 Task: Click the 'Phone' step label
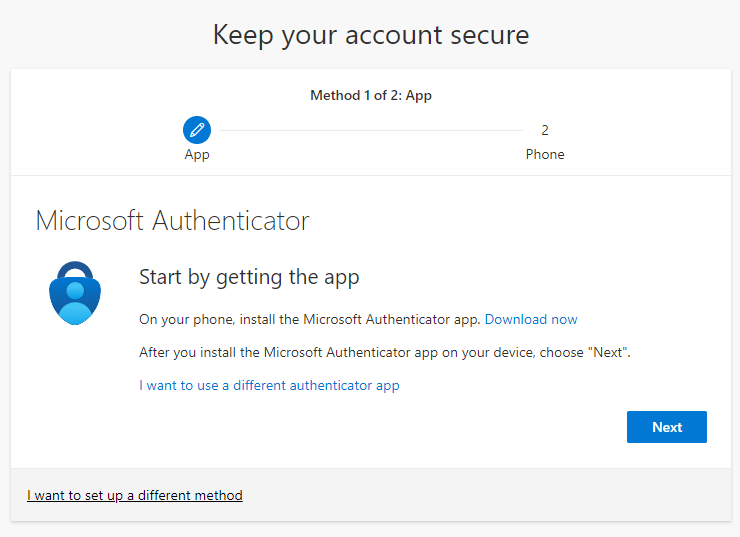pyautogui.click(x=545, y=154)
